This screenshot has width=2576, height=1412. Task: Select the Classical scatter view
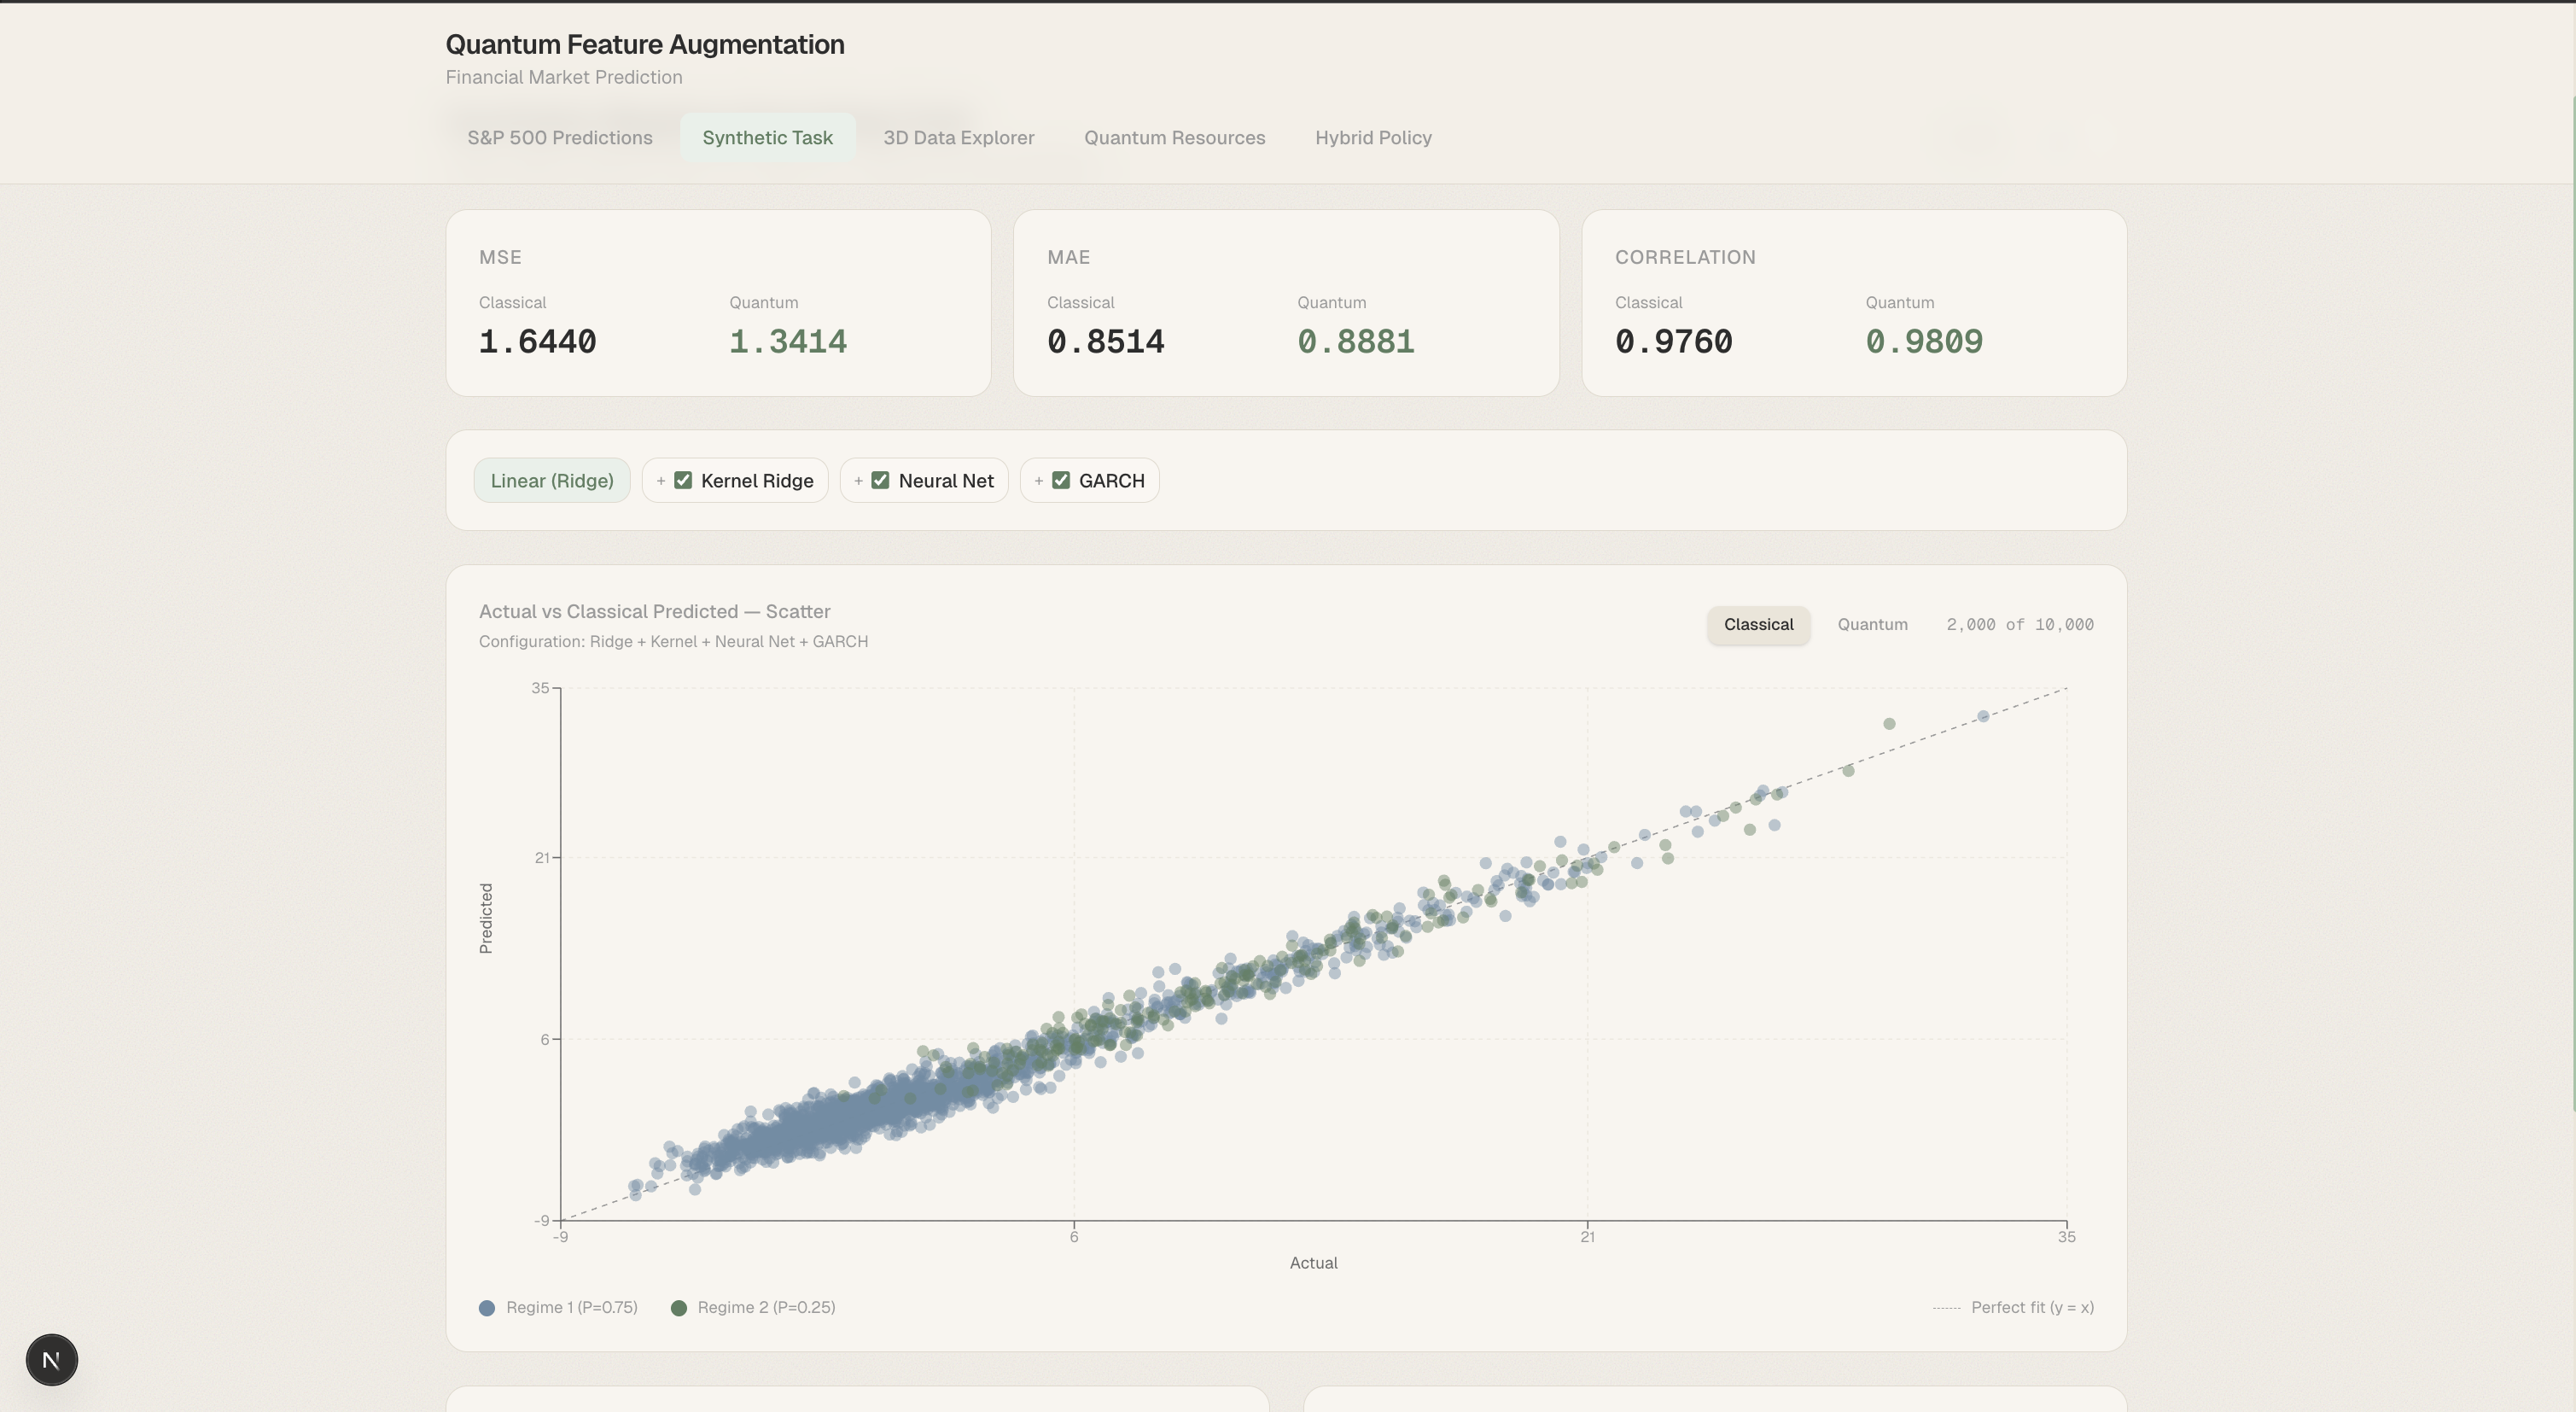[x=1758, y=625]
